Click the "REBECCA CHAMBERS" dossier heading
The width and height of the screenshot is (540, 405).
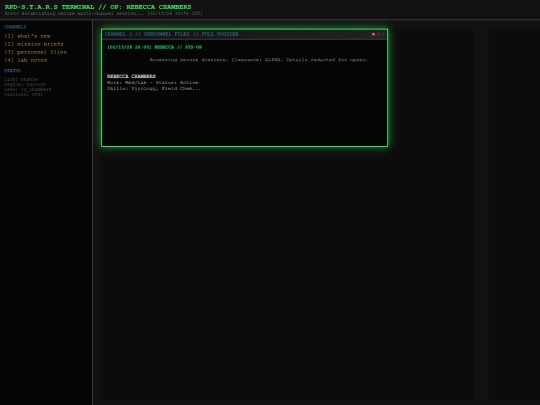click(131, 76)
